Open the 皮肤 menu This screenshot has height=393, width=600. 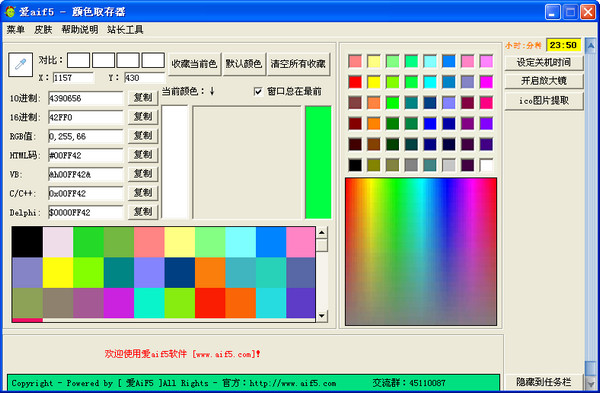coord(43,30)
